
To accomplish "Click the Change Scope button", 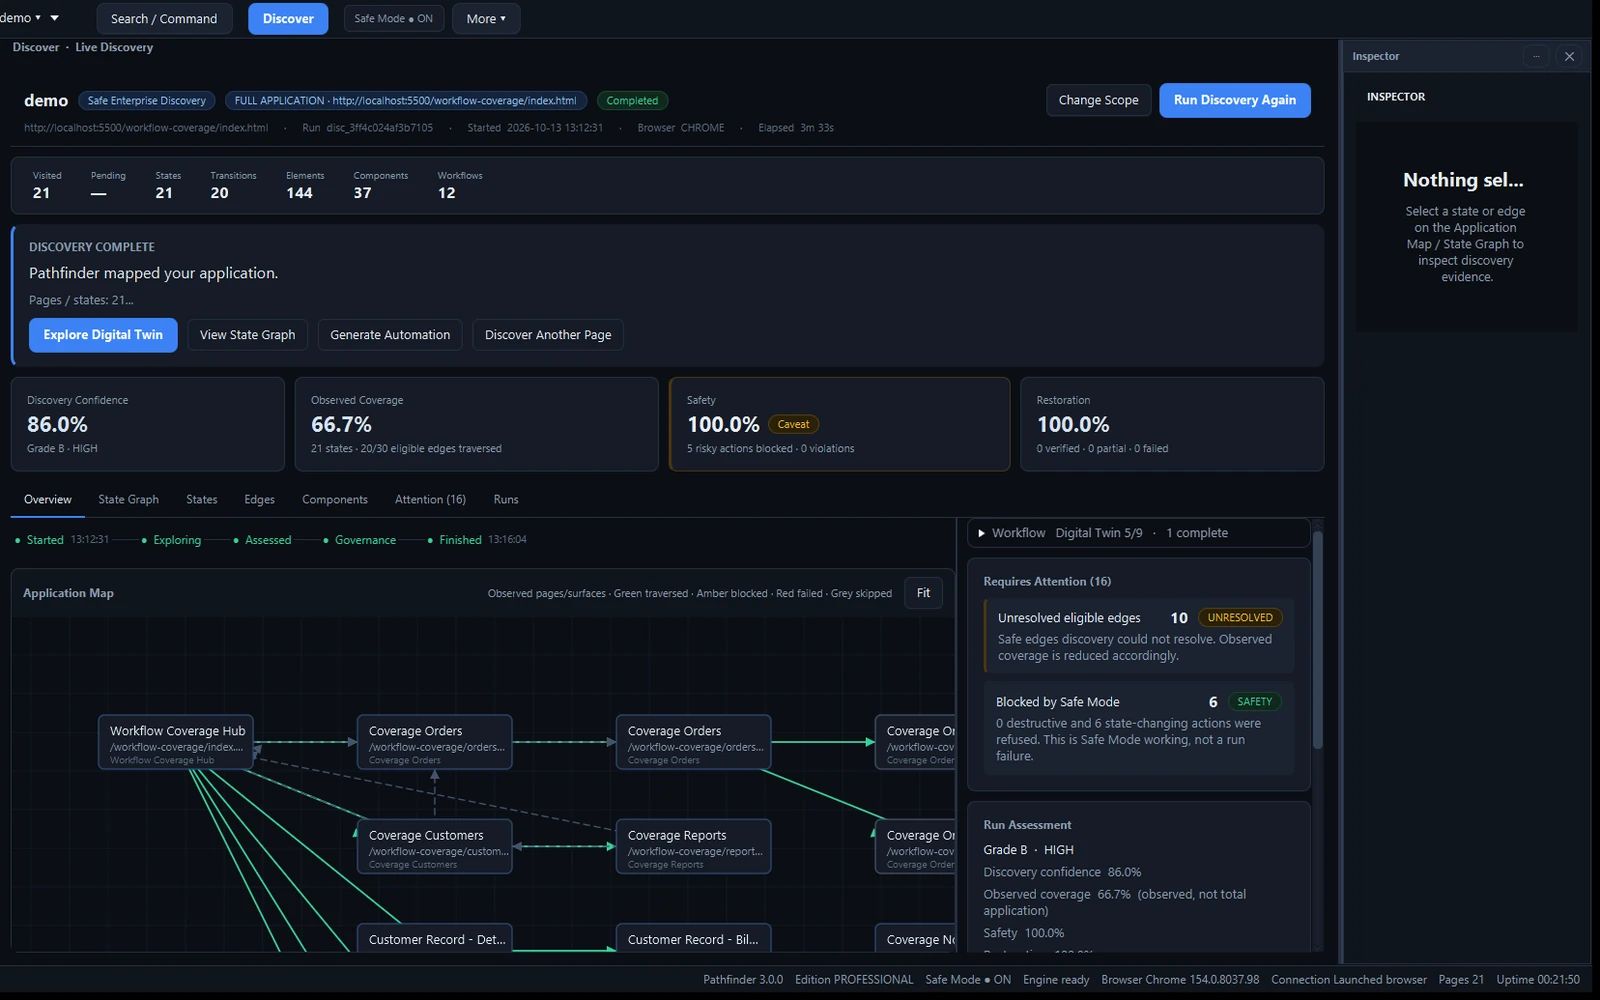I will [1098, 100].
